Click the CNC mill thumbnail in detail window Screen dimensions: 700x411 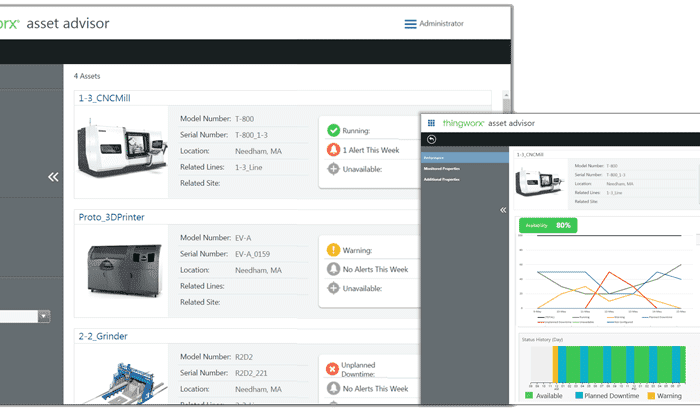539,182
